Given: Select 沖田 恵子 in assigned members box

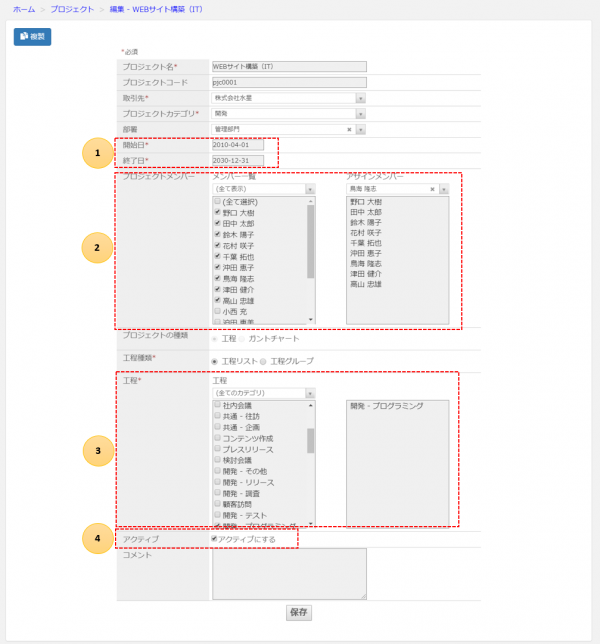Looking at the screenshot, I should (x=366, y=253).
